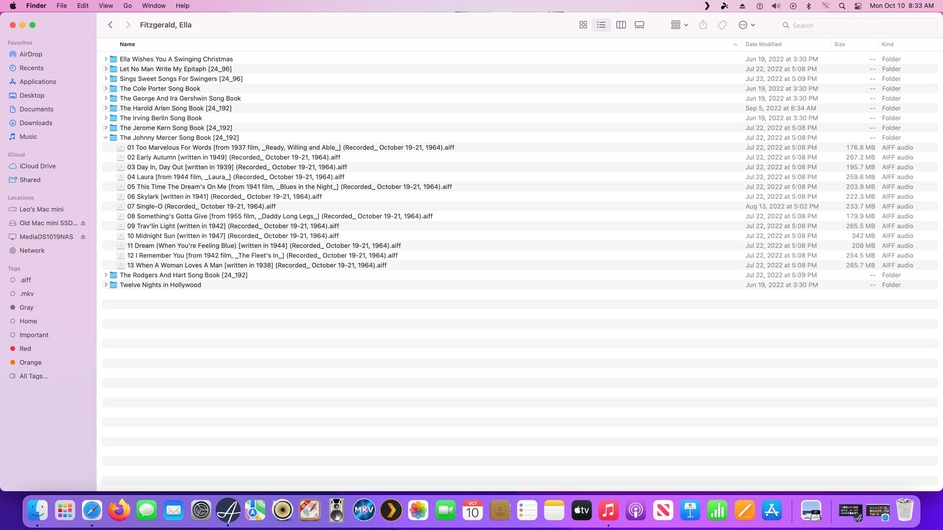943x530 pixels.
Task: Click the Edit Tags icon in toolbar
Action: pos(722,25)
